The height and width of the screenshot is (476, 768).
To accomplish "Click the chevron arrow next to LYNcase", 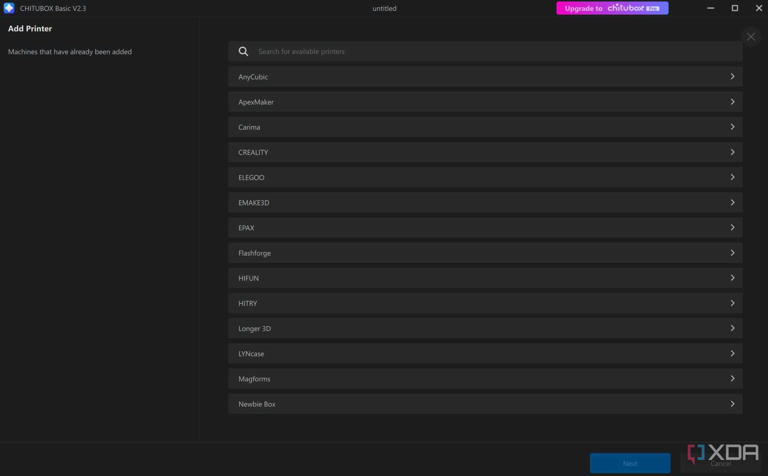I will [x=732, y=353].
